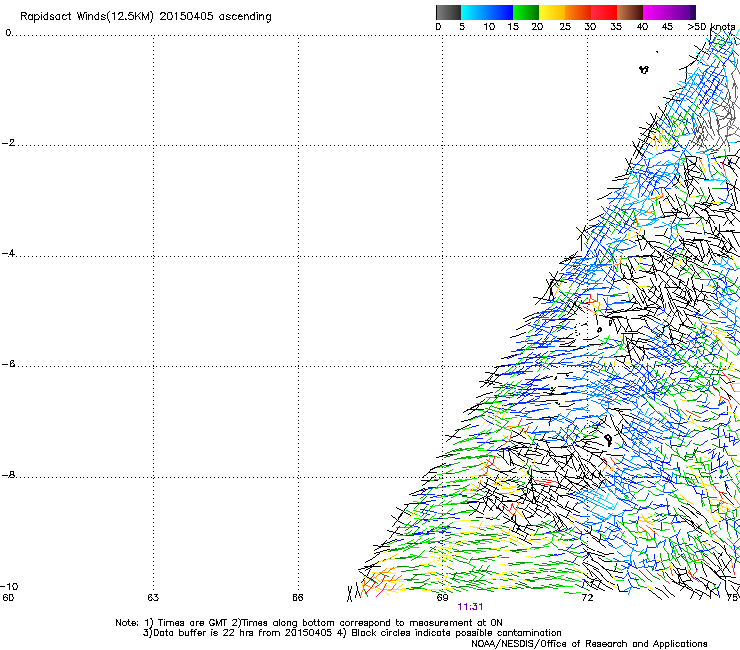Pick the cyan-to-blue 5-15 knots legend gradient
The height and width of the screenshot is (650, 740).
coord(487,12)
